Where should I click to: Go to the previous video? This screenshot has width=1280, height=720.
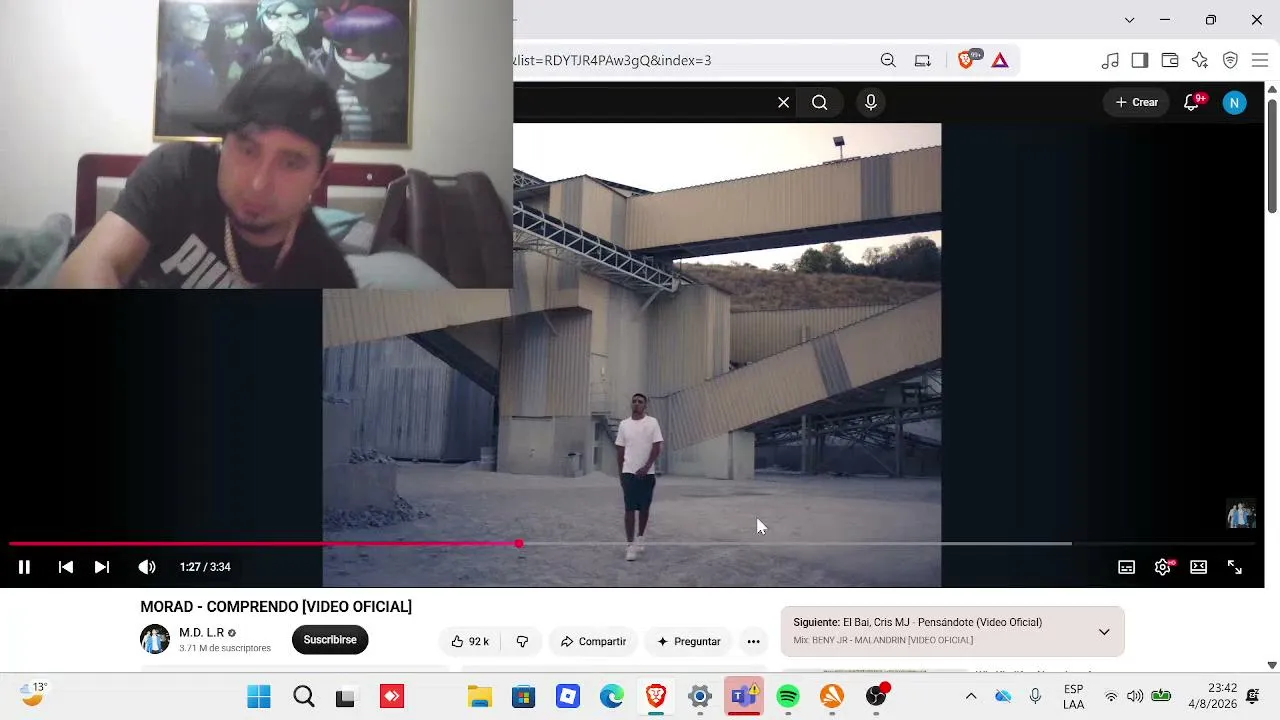(66, 567)
